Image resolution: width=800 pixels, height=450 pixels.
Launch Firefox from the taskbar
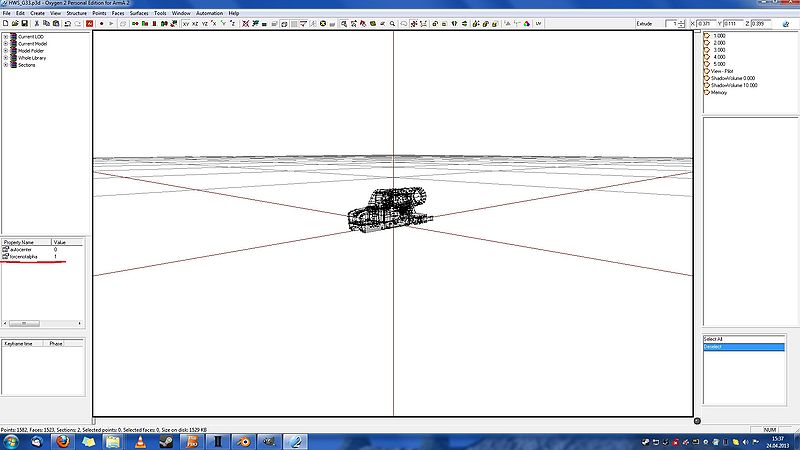pyautogui.click(x=62, y=441)
